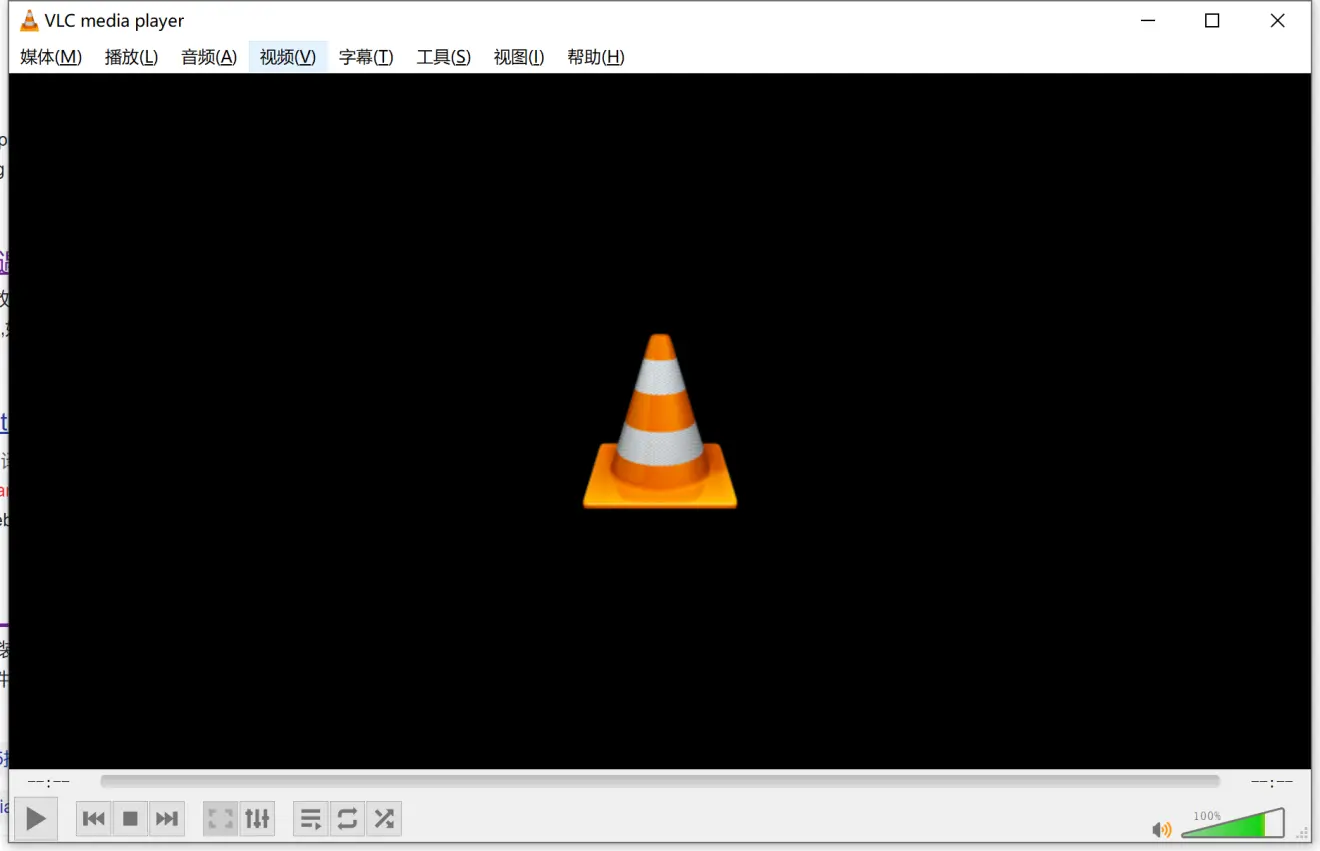Click the remaining time label
The width and height of the screenshot is (1320, 851).
(1272, 781)
